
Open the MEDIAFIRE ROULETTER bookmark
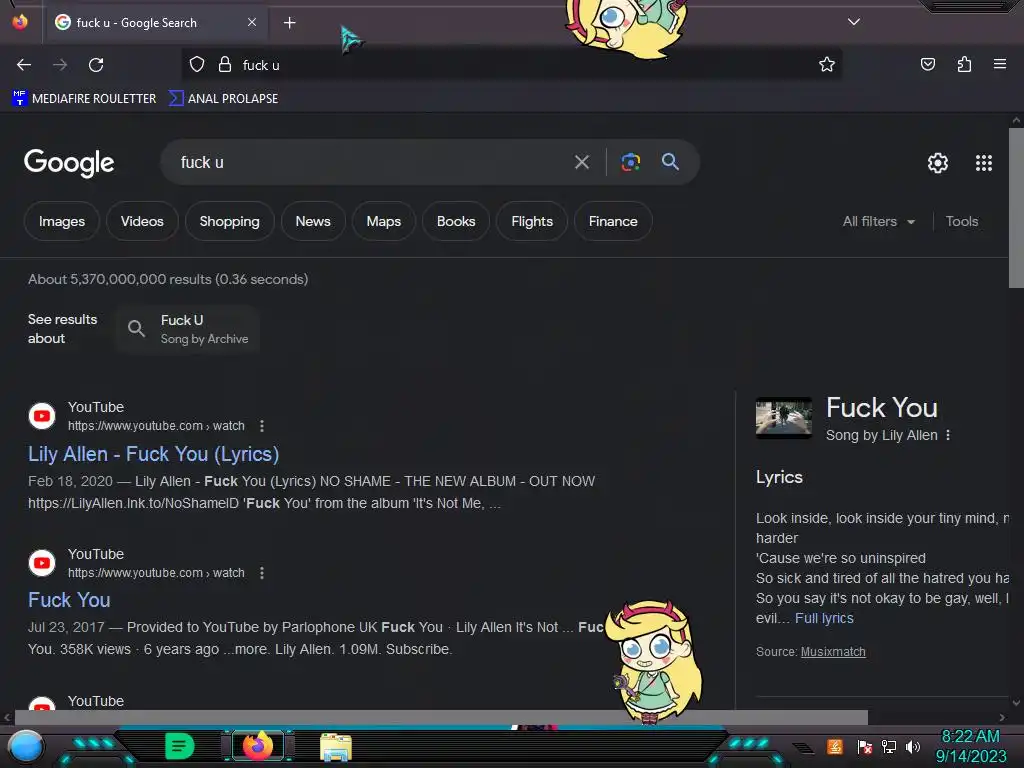pyautogui.click(x=84, y=99)
